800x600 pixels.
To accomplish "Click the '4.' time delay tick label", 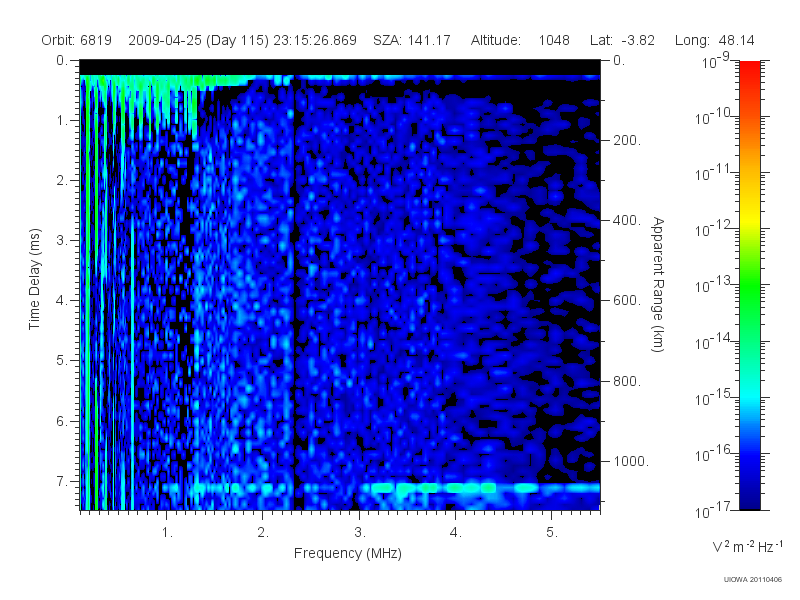I will click(62, 301).
